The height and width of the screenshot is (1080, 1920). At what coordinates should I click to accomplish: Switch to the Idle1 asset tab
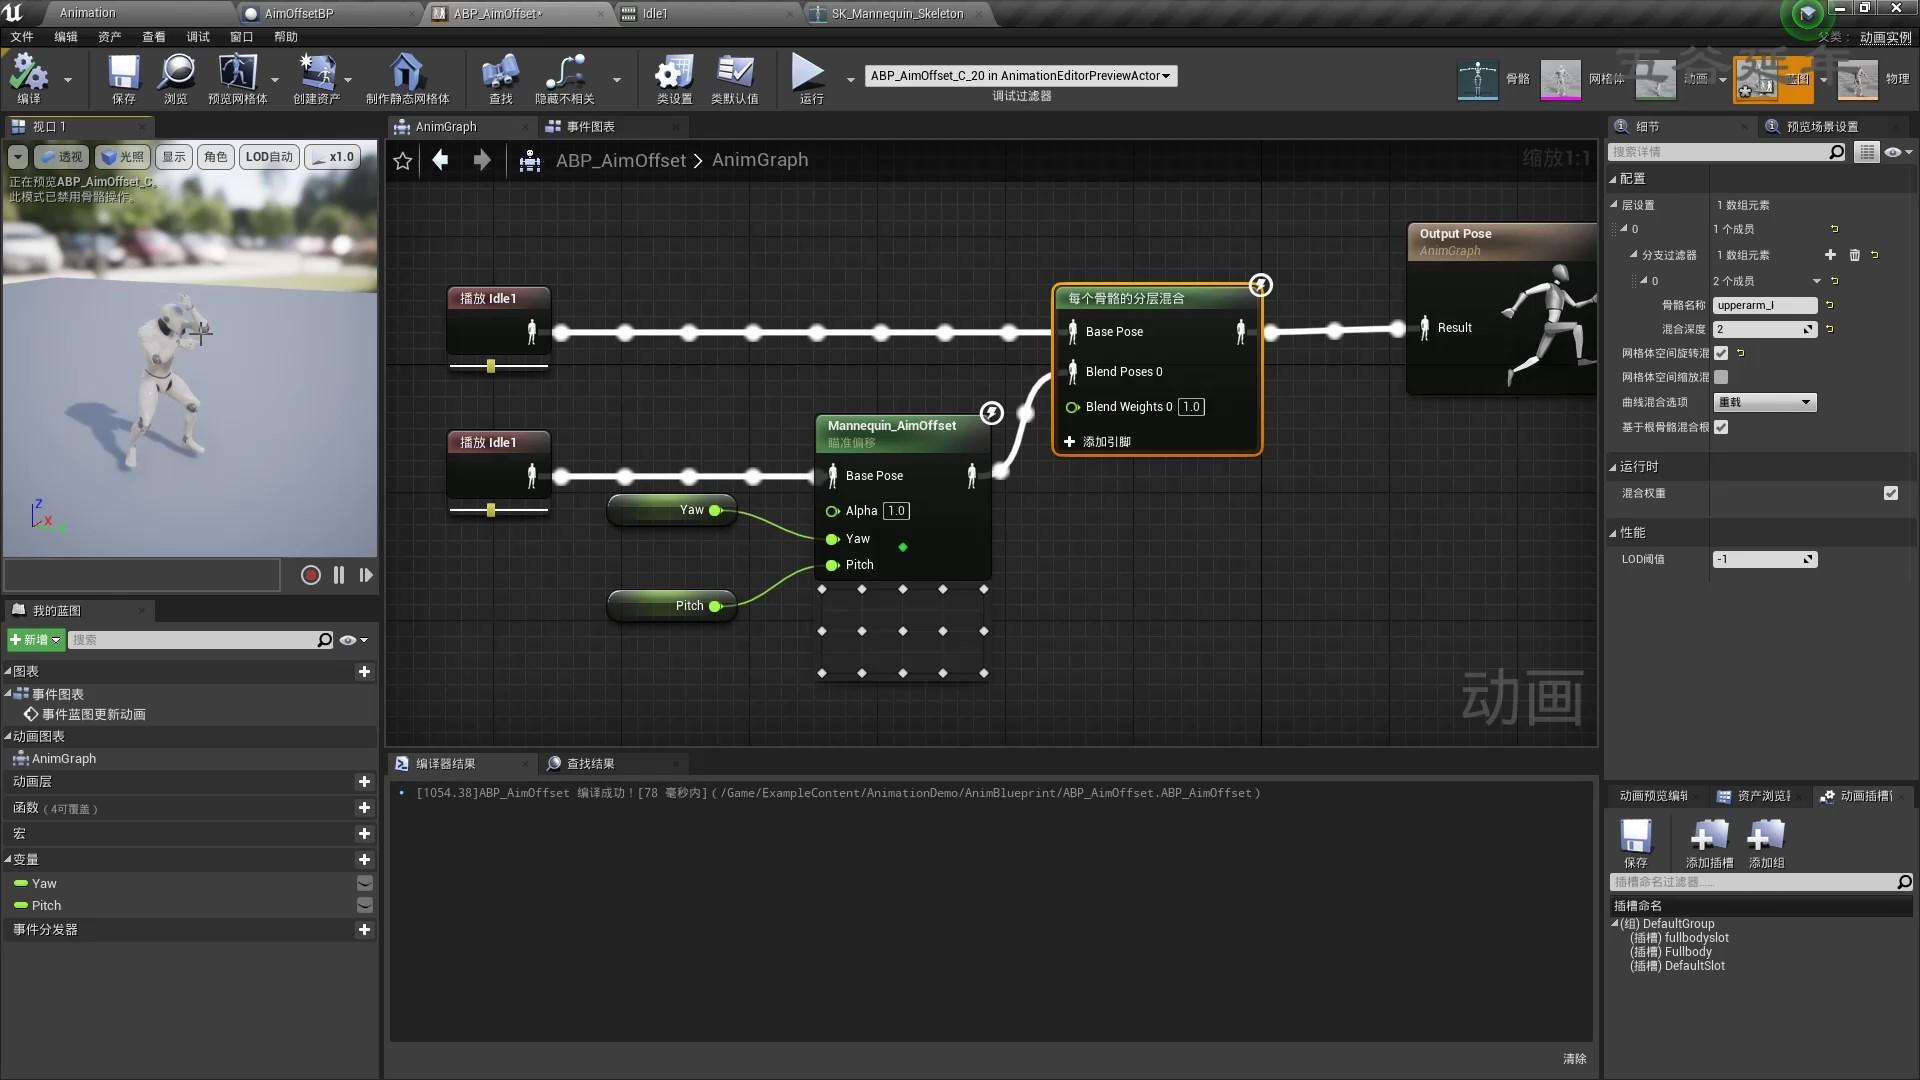pos(655,14)
